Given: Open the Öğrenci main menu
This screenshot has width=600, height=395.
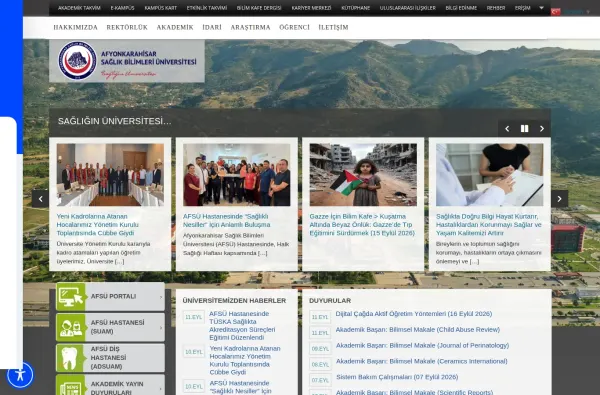Looking at the screenshot, I should [294, 28].
